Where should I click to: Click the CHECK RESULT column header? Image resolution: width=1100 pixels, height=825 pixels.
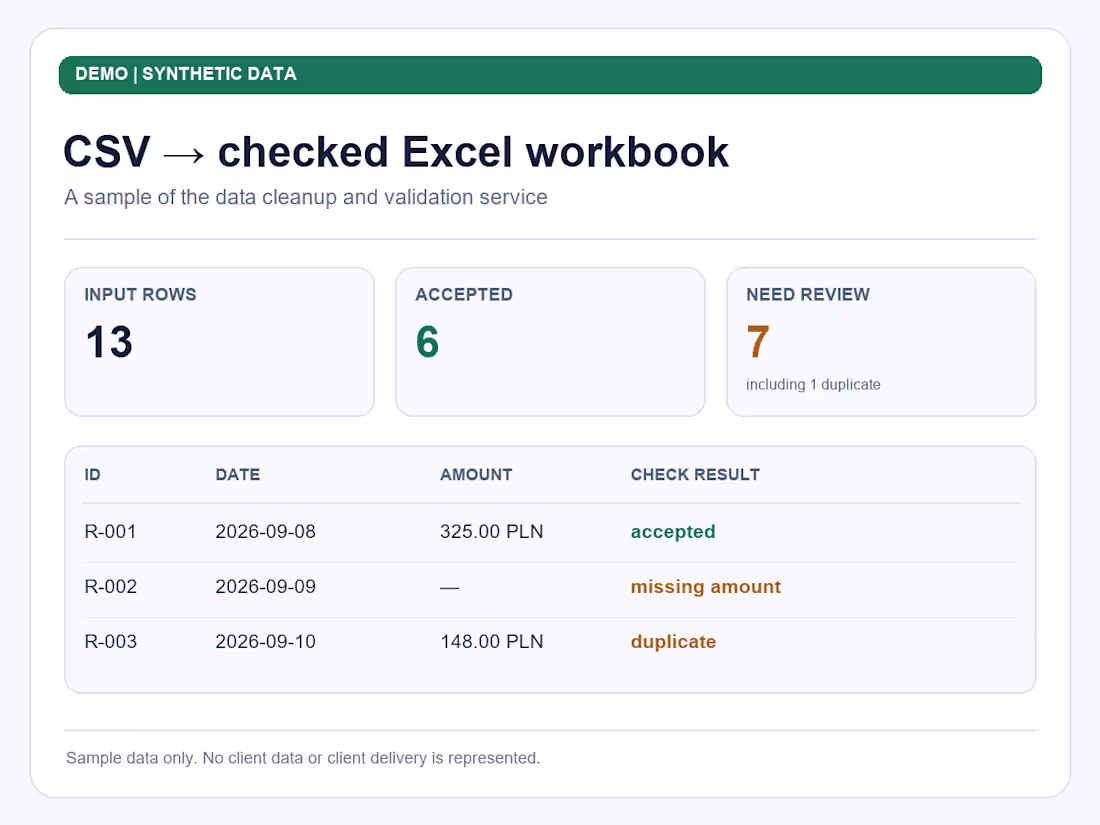click(695, 475)
